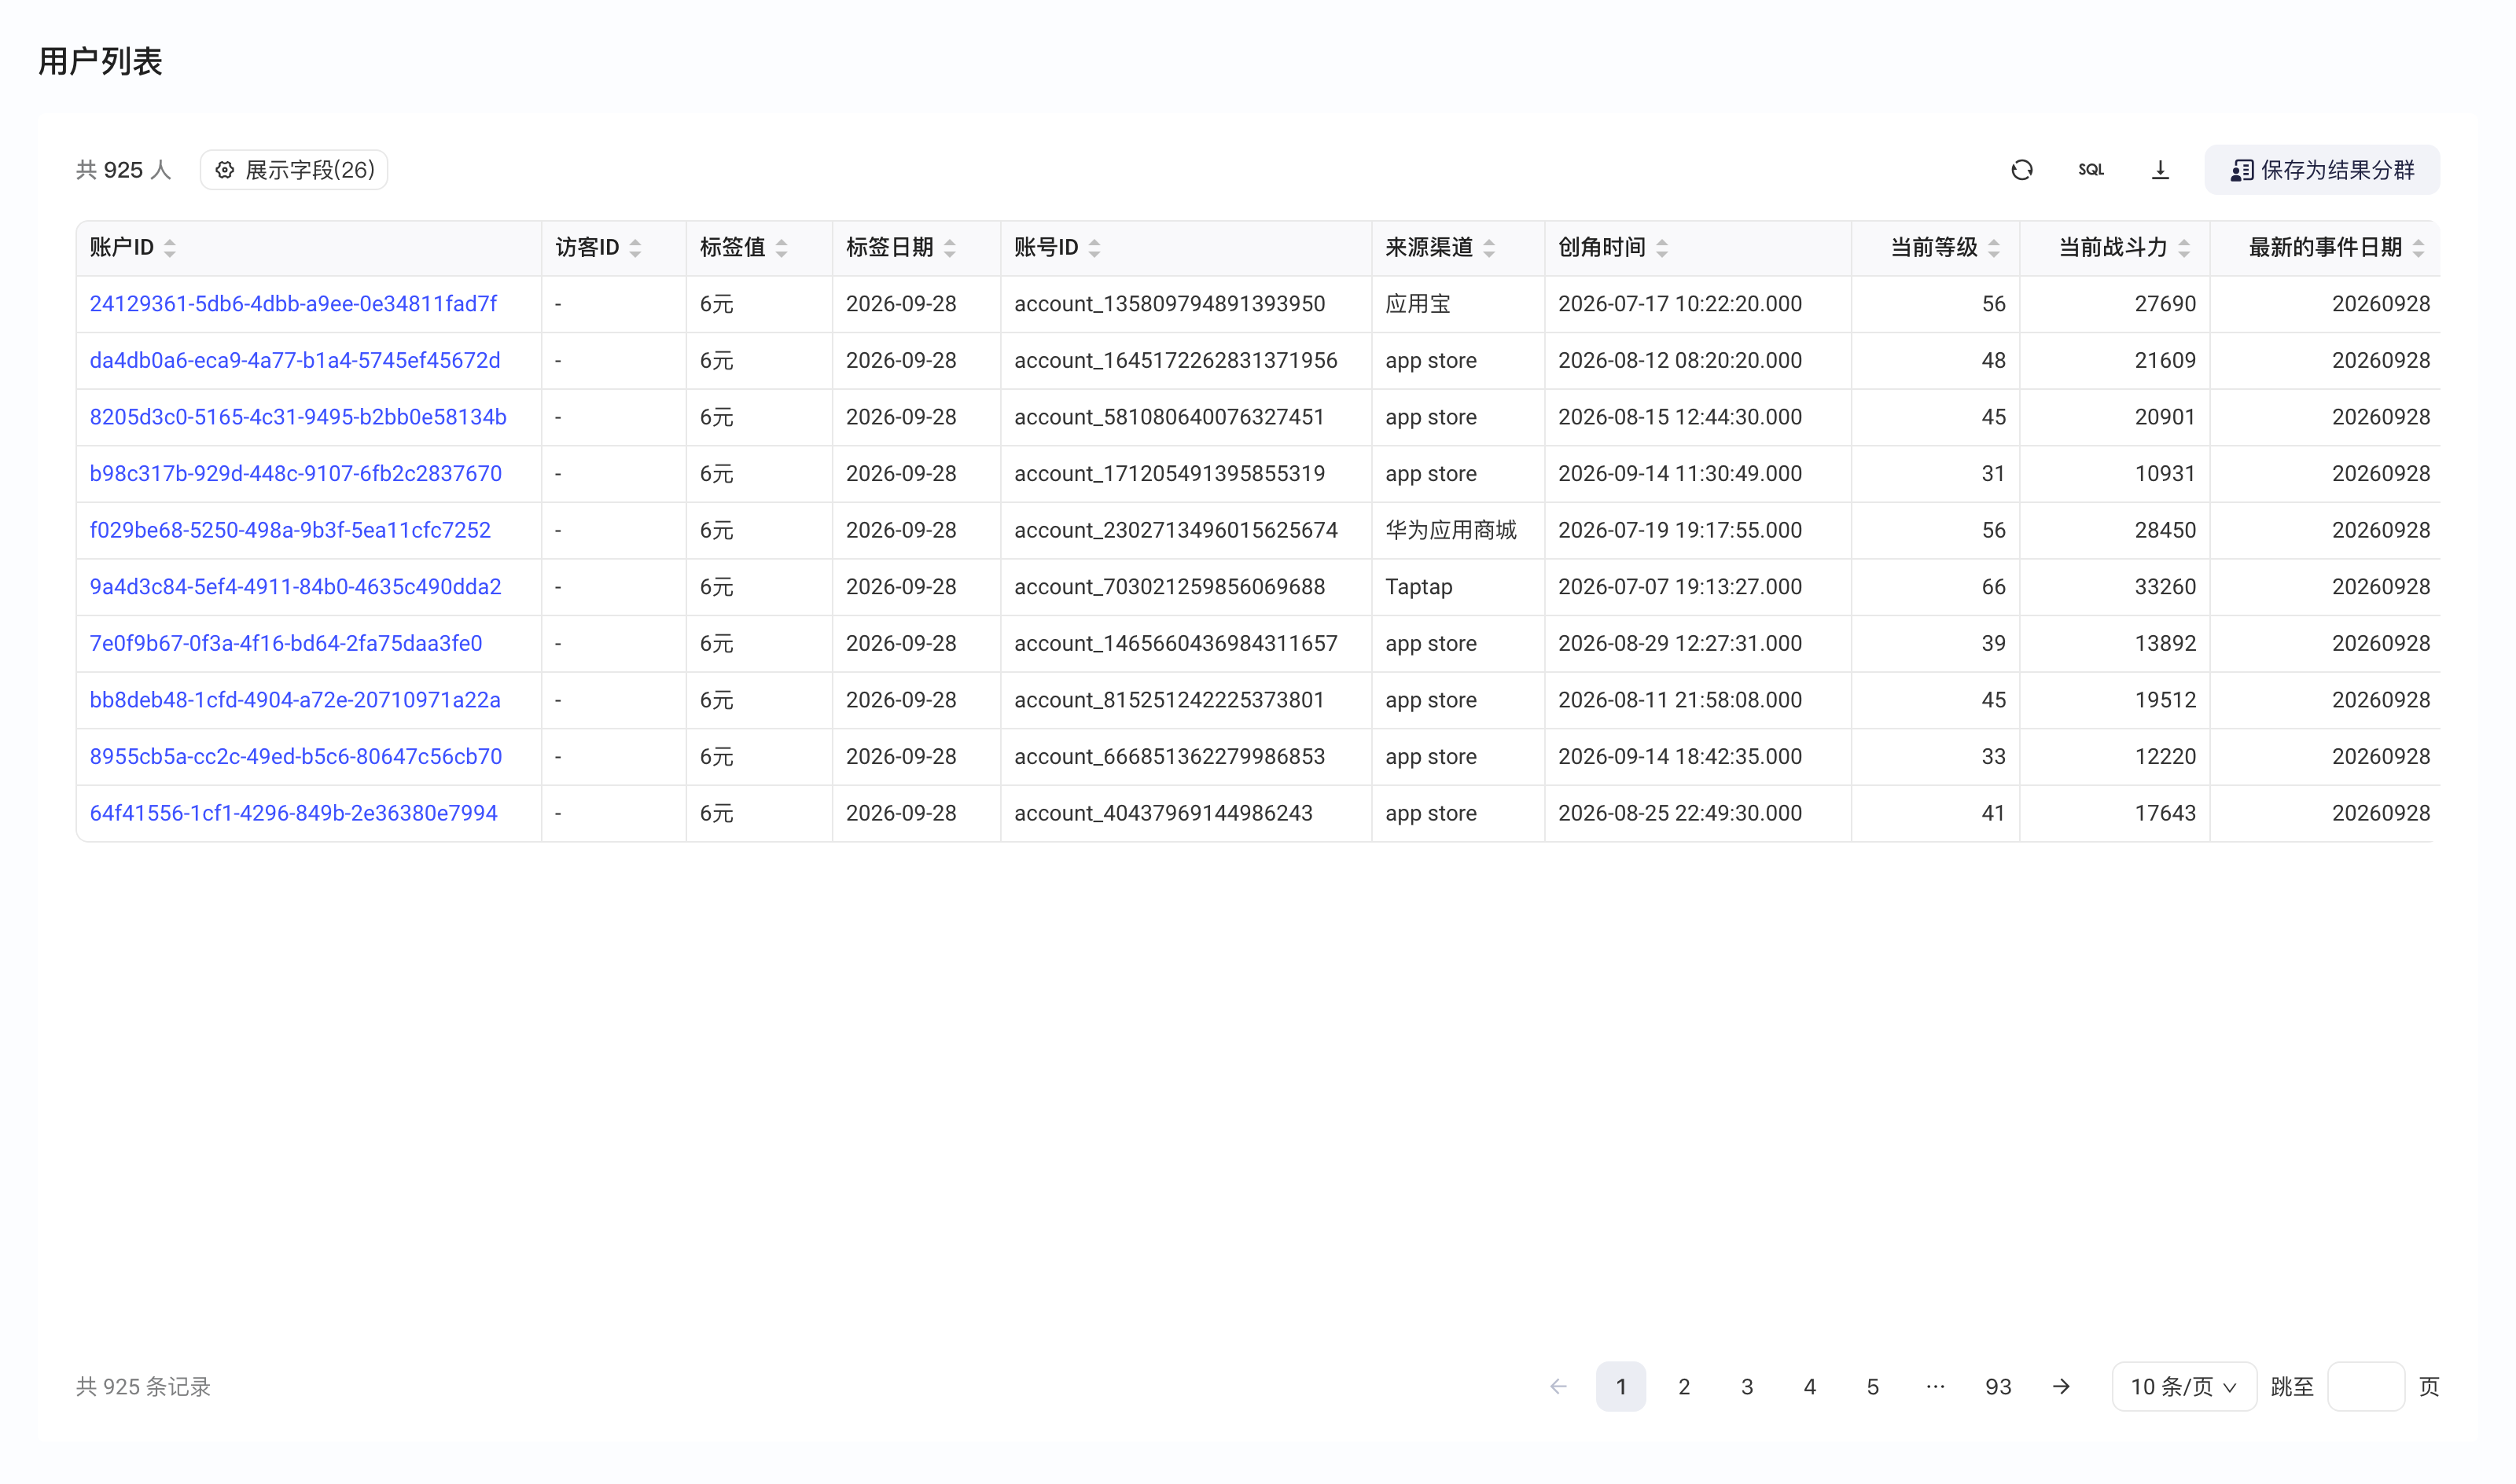
Task: Click the pagination ellipsis
Action: click(x=1935, y=1386)
